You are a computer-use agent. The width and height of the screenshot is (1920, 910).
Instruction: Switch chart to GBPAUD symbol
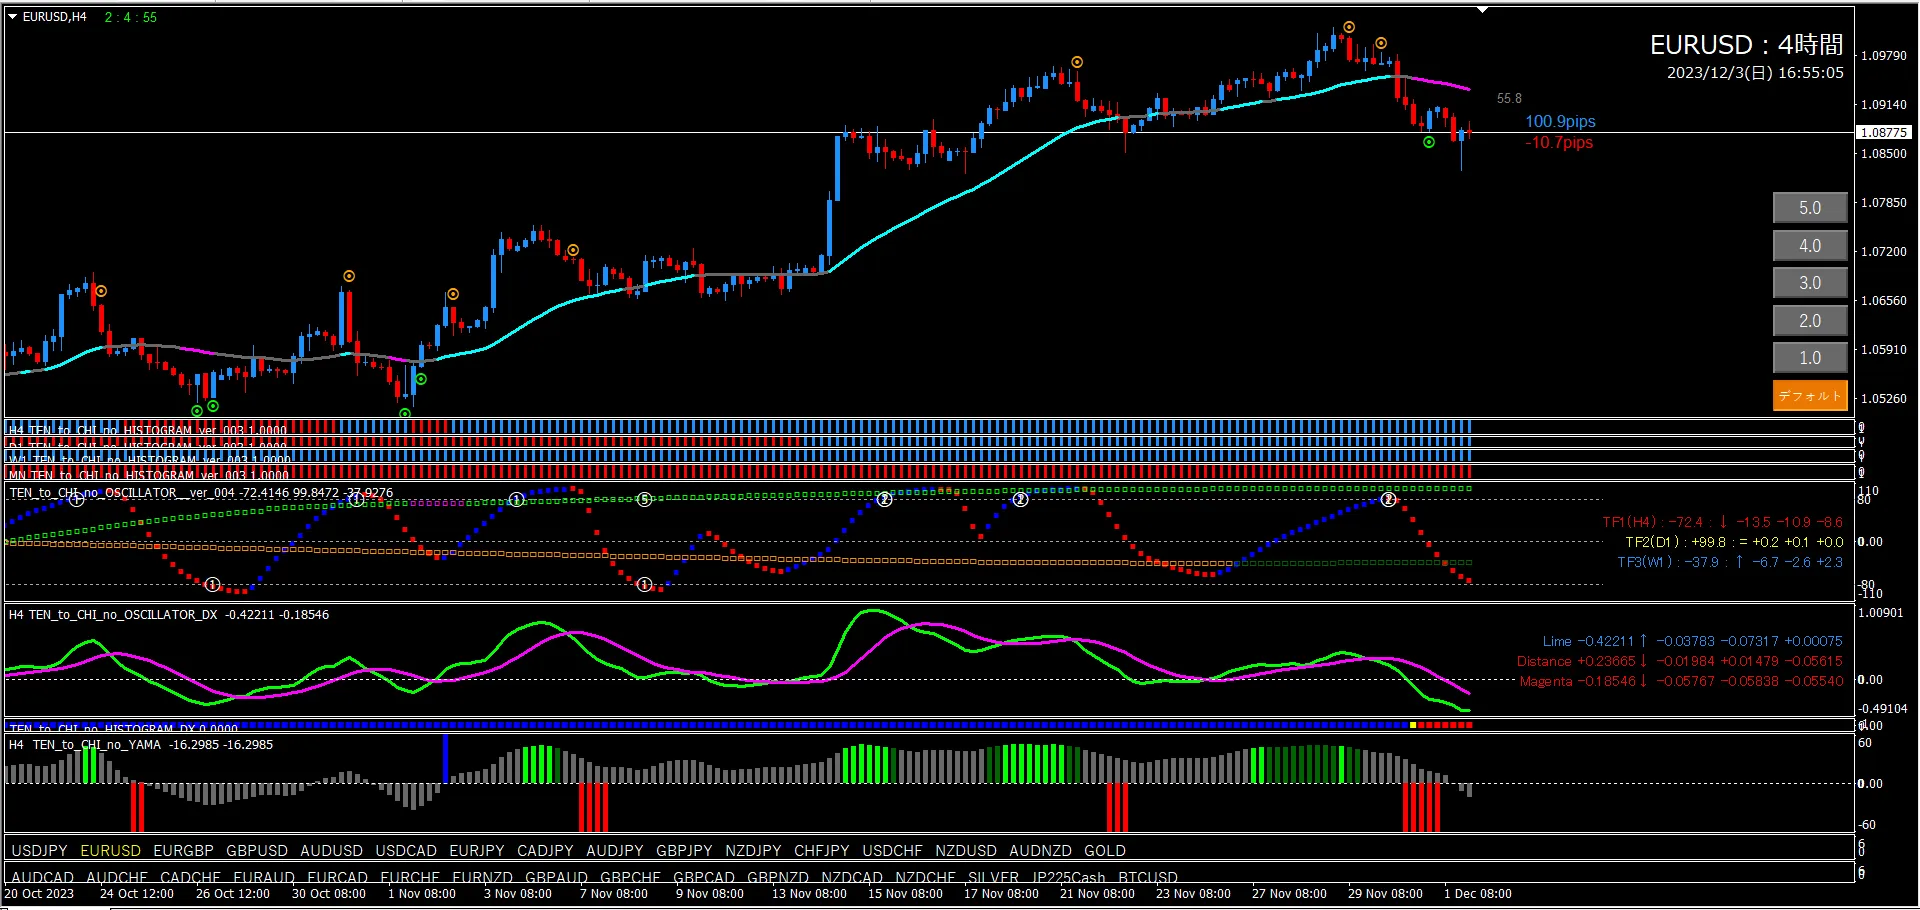point(557,878)
